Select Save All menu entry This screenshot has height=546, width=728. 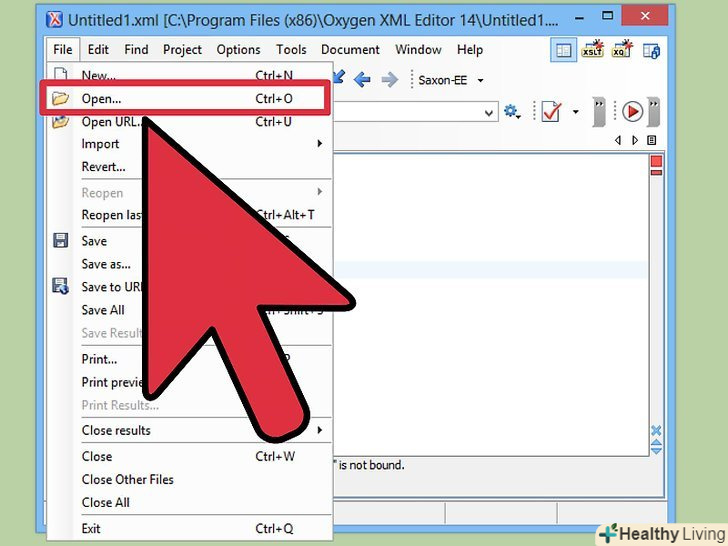(189, 310)
